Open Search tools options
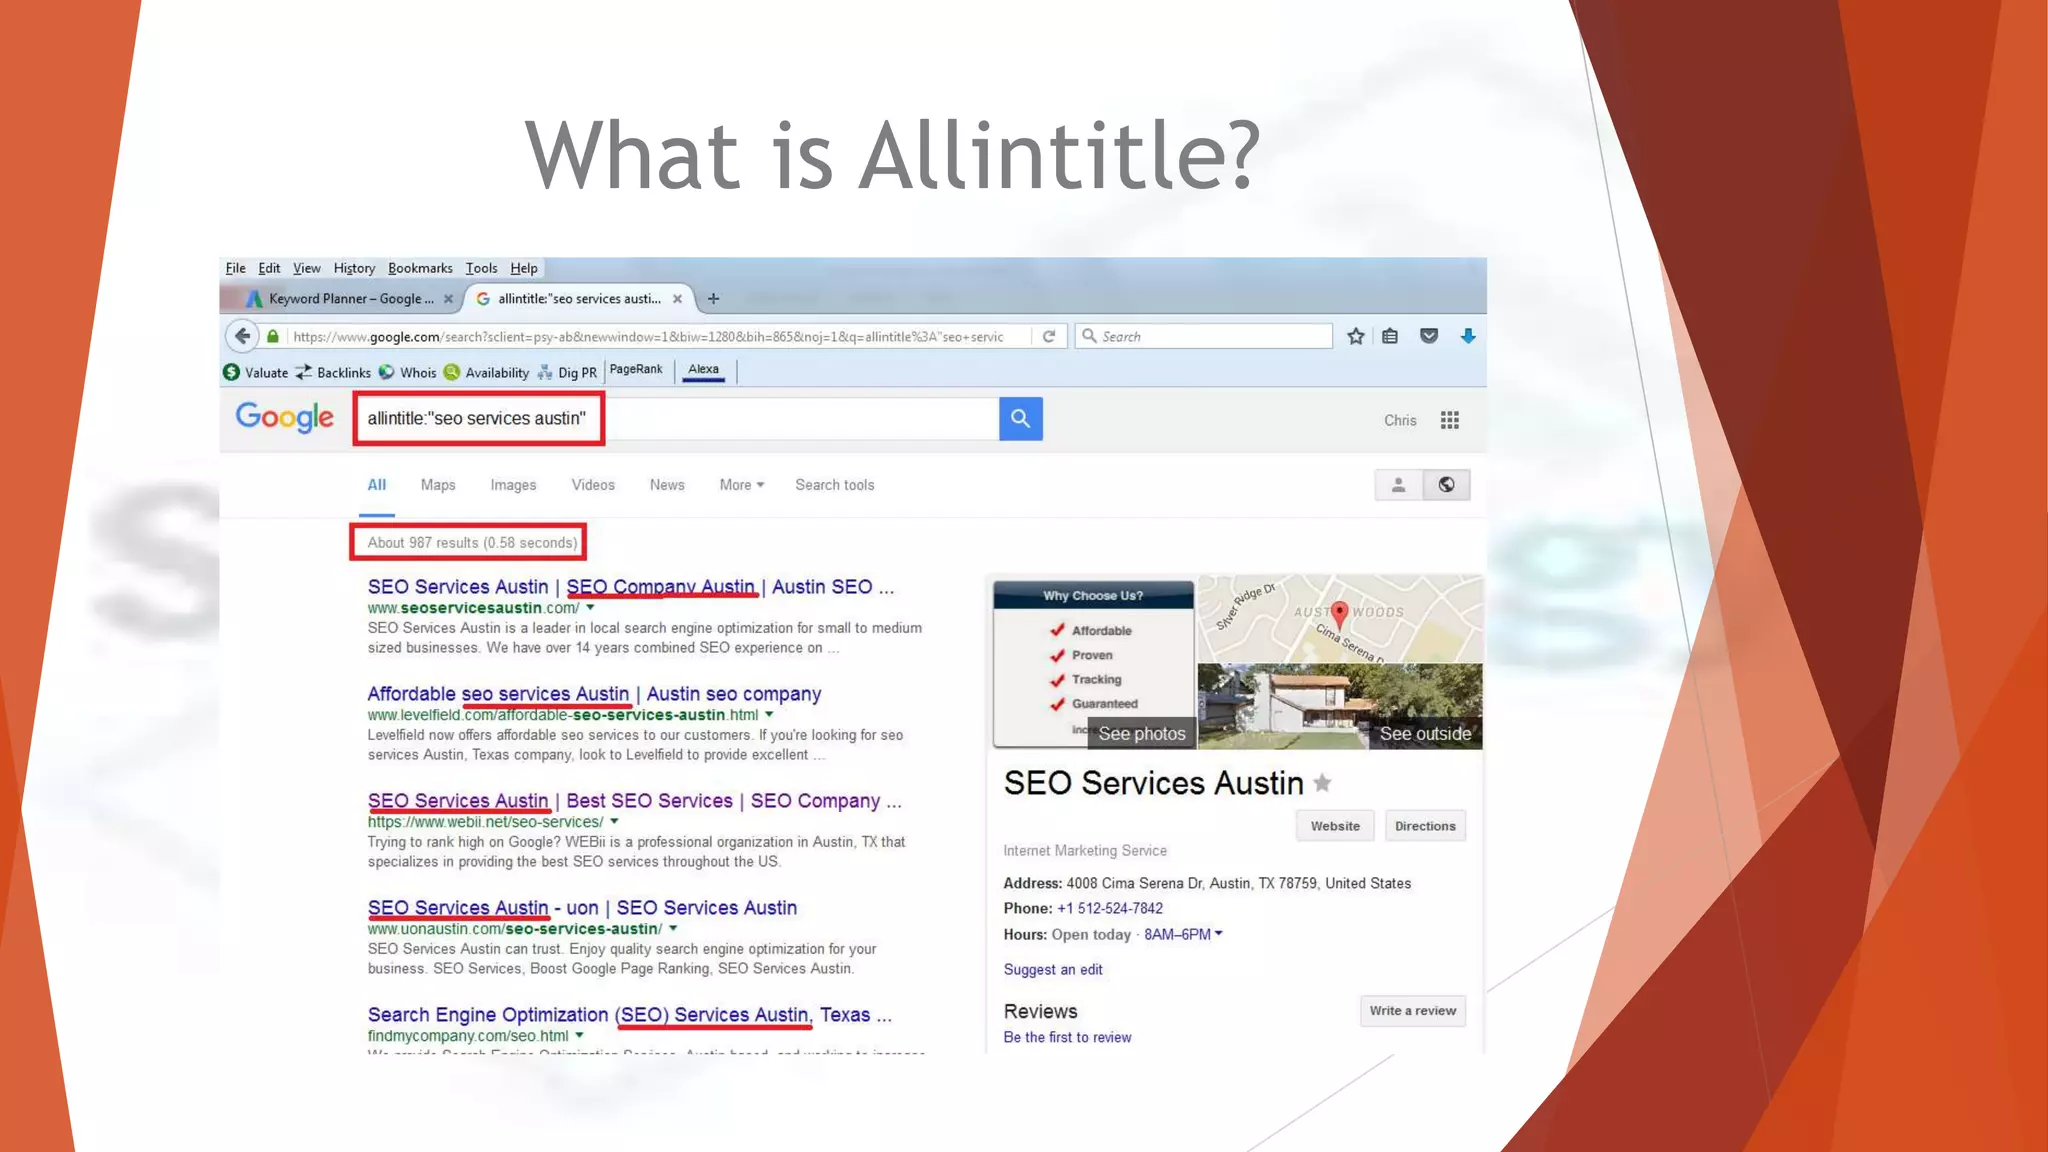The image size is (2048, 1152). tap(835, 485)
